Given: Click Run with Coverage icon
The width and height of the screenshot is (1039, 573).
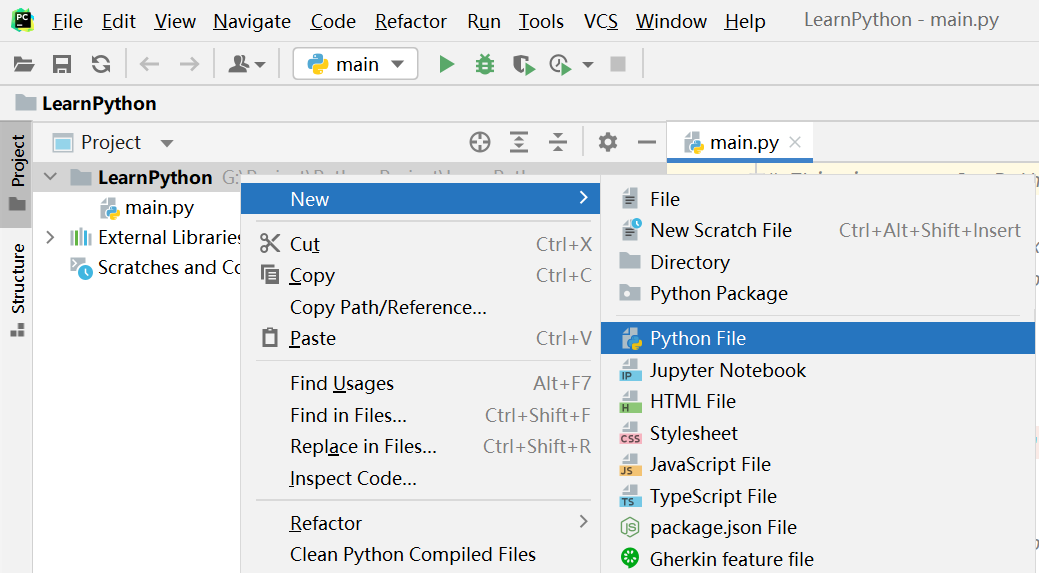Looking at the screenshot, I should coord(523,64).
